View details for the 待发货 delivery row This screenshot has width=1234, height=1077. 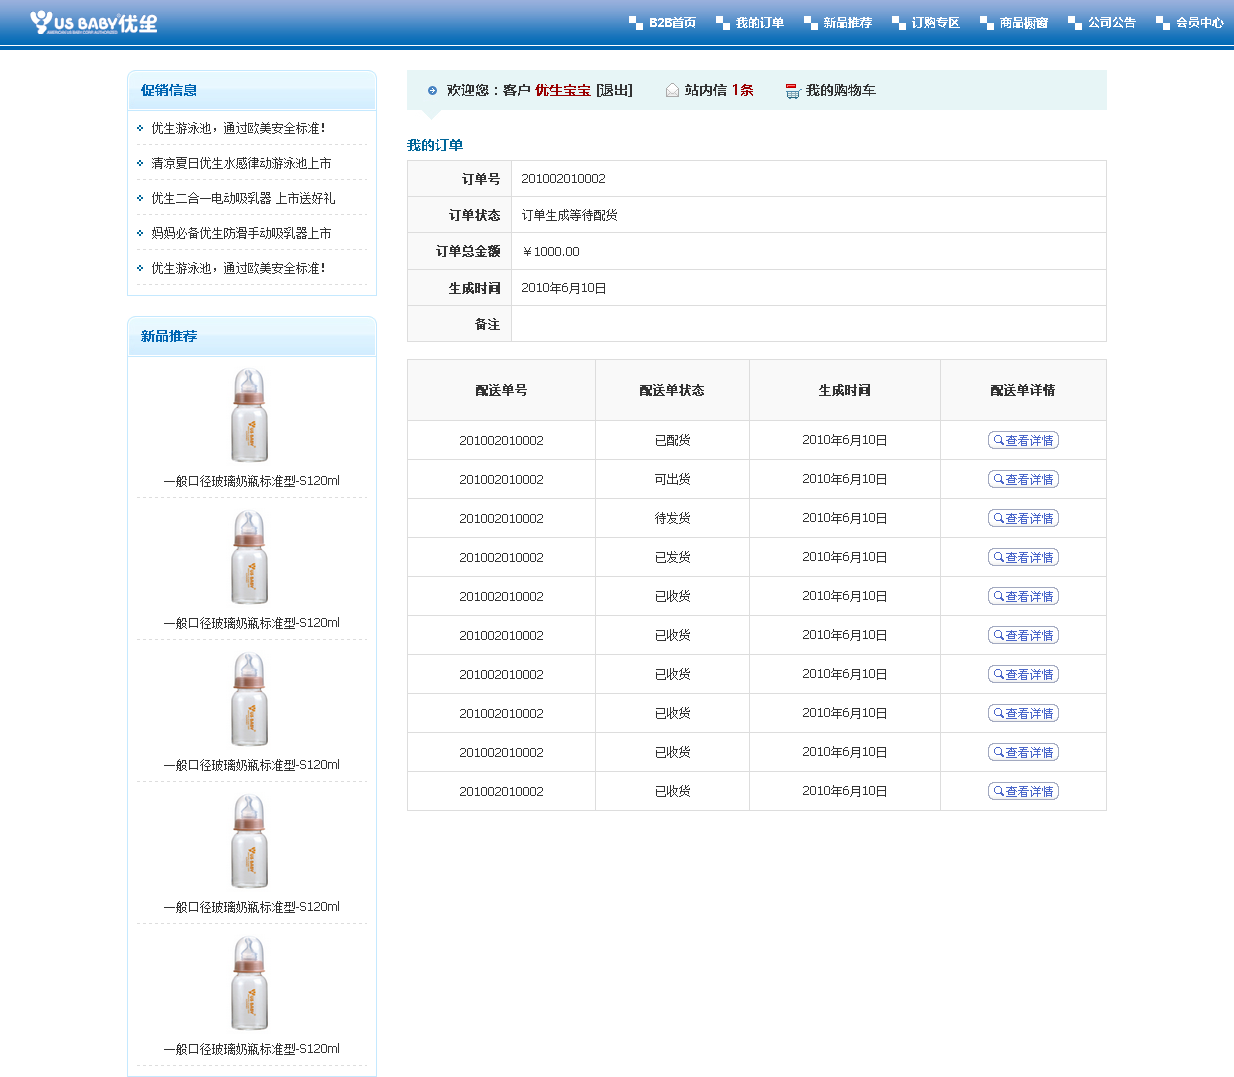pos(1023,518)
